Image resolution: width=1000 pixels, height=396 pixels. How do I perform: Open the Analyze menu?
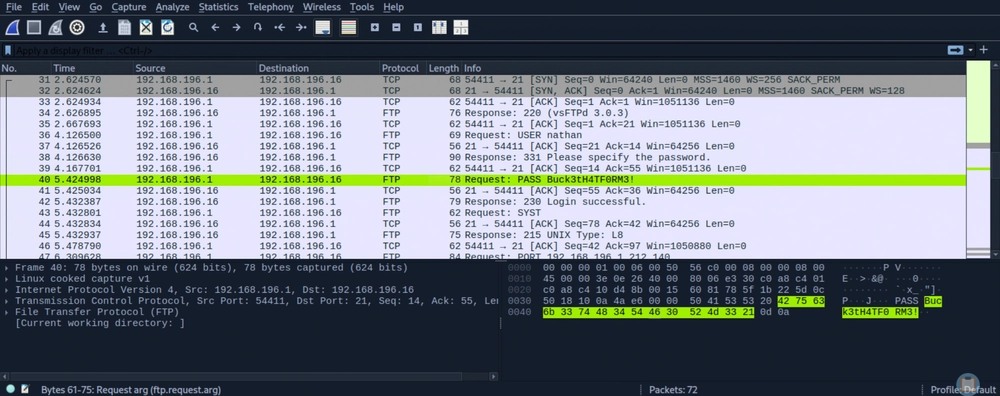click(172, 7)
